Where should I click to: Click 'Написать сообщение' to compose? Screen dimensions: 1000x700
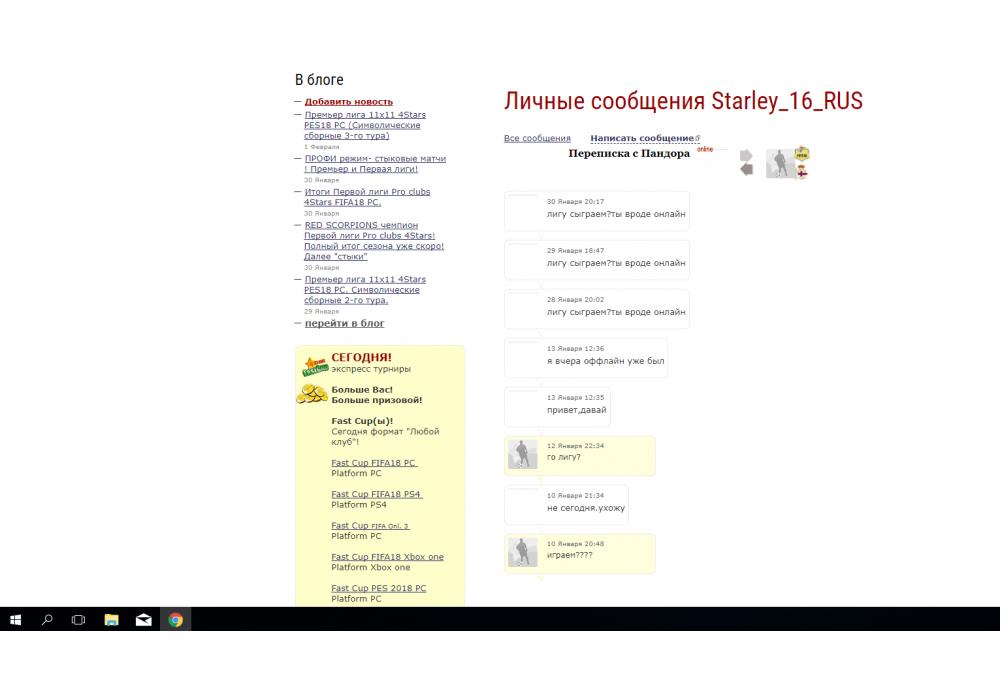point(642,138)
